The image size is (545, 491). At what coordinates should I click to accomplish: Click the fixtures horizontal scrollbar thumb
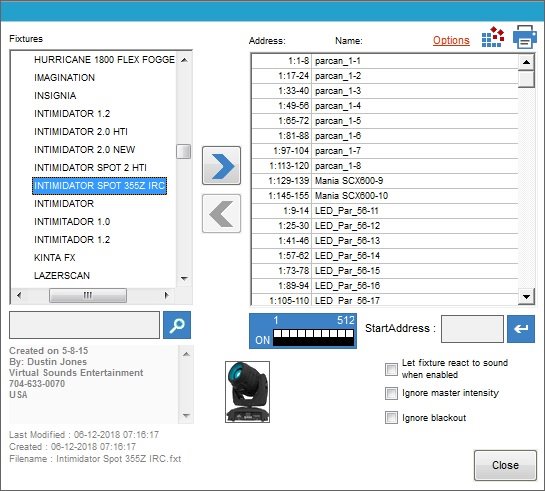(x=88, y=295)
